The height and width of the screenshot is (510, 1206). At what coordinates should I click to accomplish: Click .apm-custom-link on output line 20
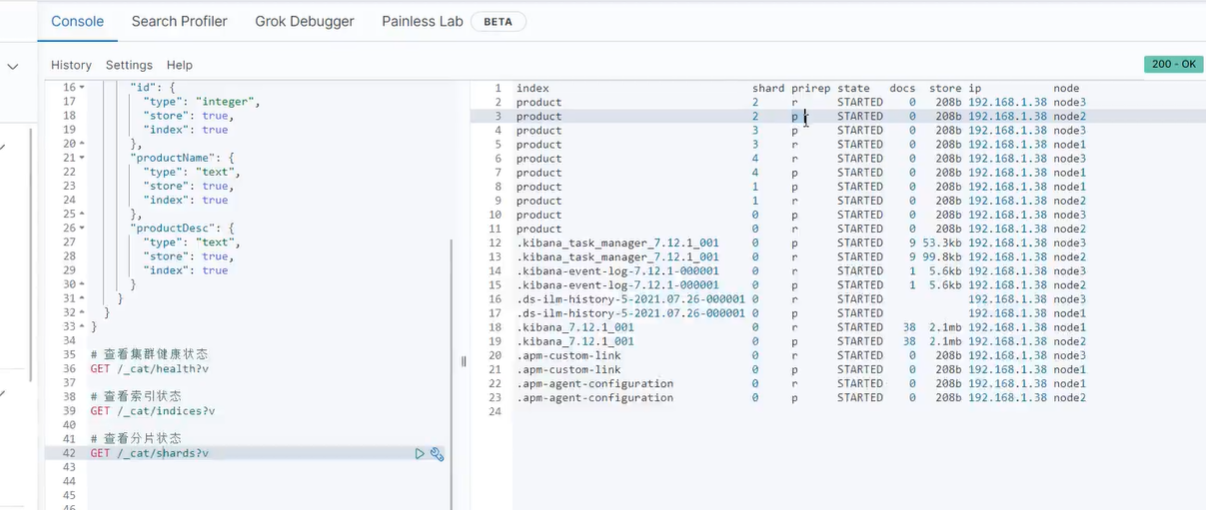point(568,355)
